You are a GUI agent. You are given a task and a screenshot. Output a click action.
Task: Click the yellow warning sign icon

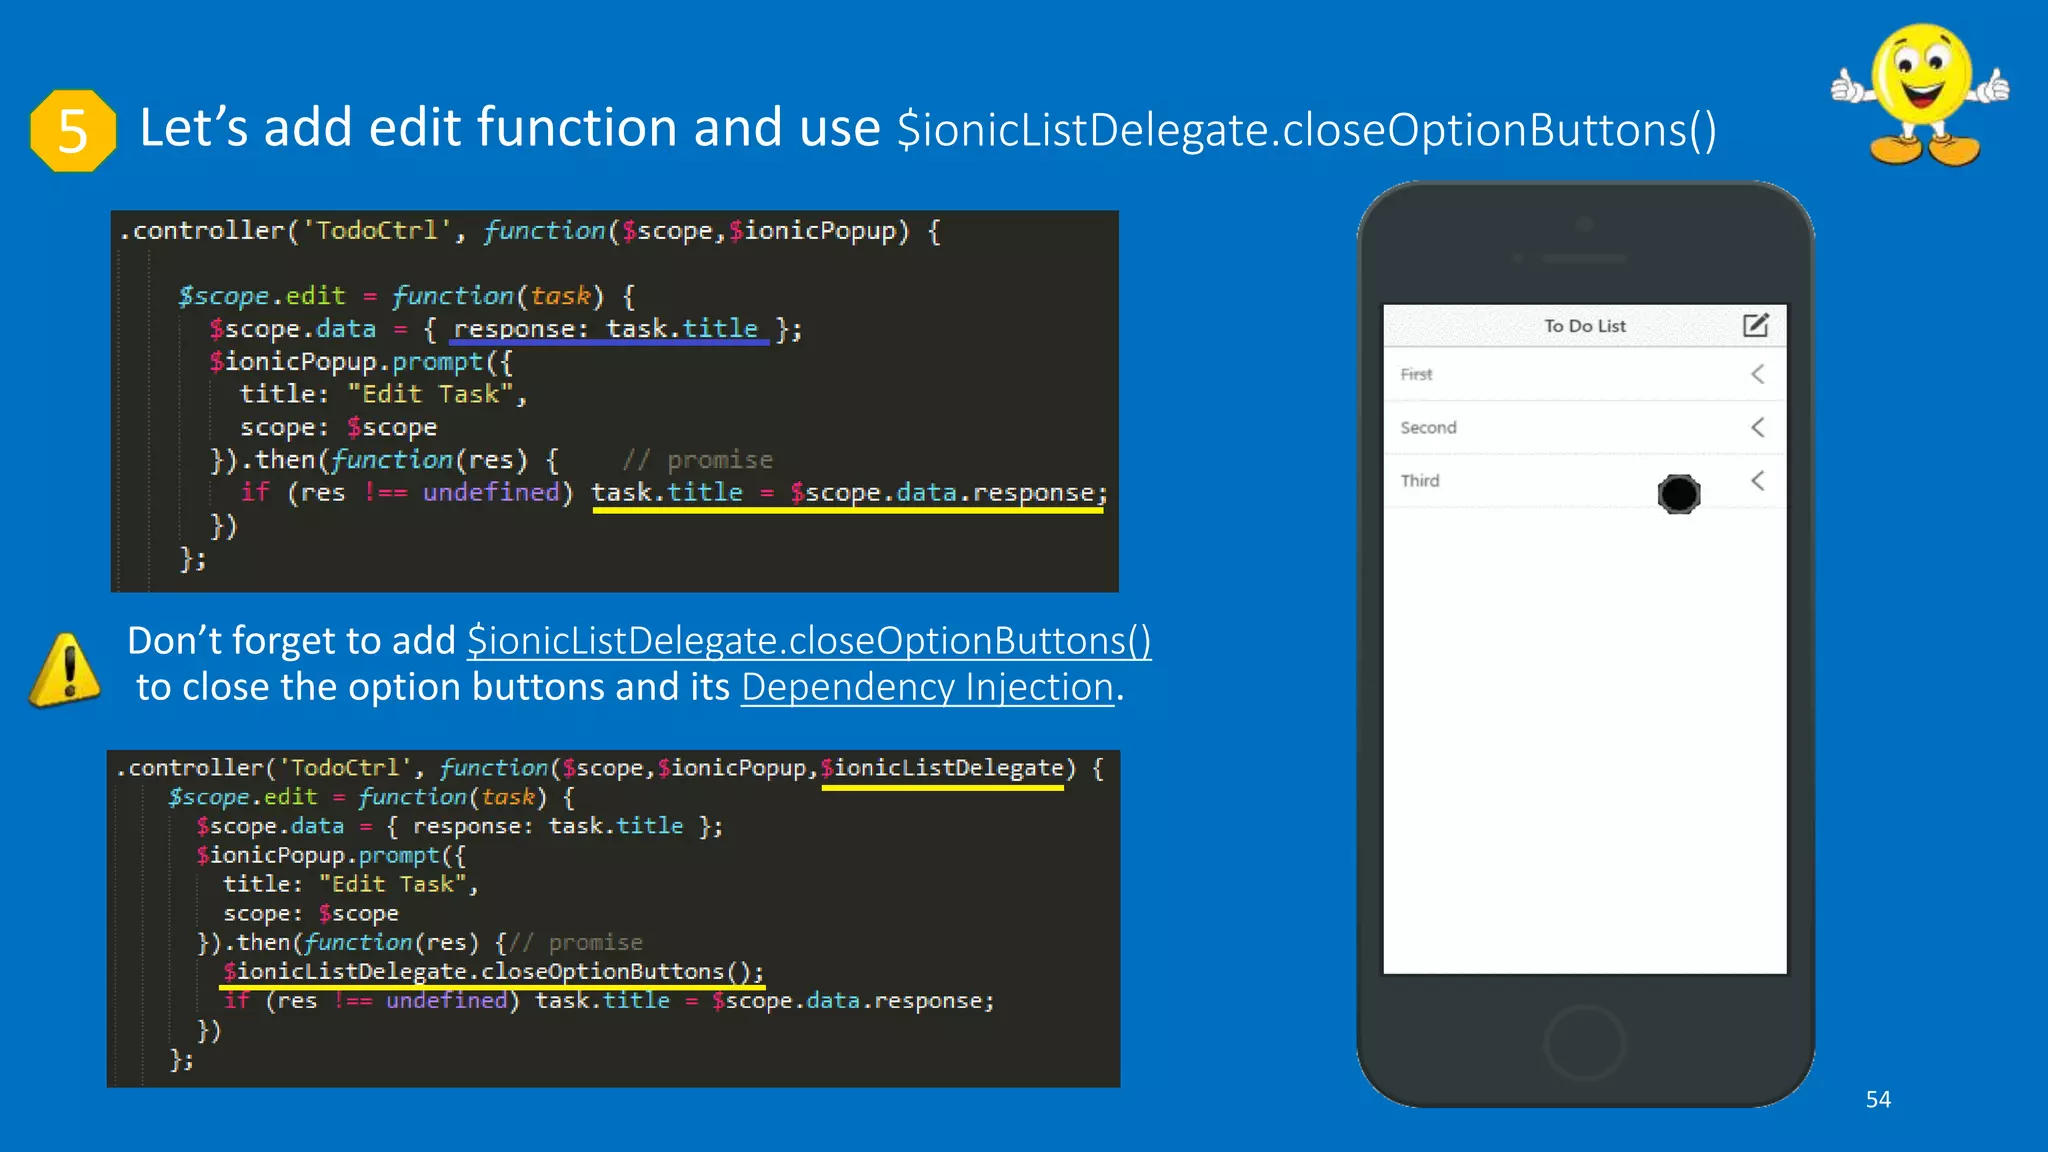tap(65, 669)
